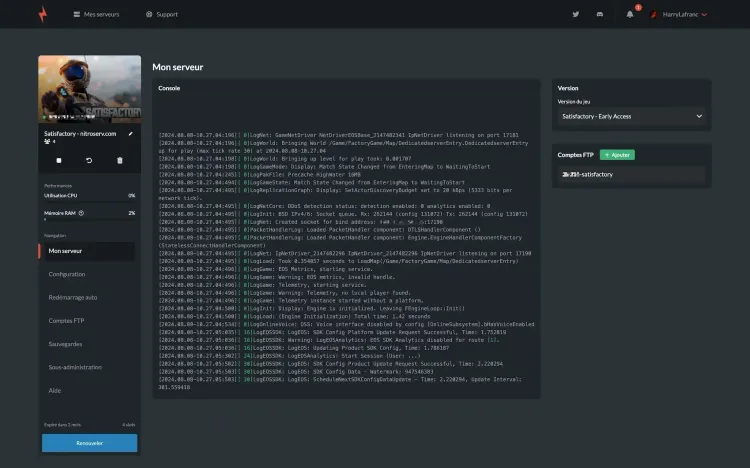Click the Voice interface disabled log line
The height and width of the screenshot is (468, 750).
point(347,324)
